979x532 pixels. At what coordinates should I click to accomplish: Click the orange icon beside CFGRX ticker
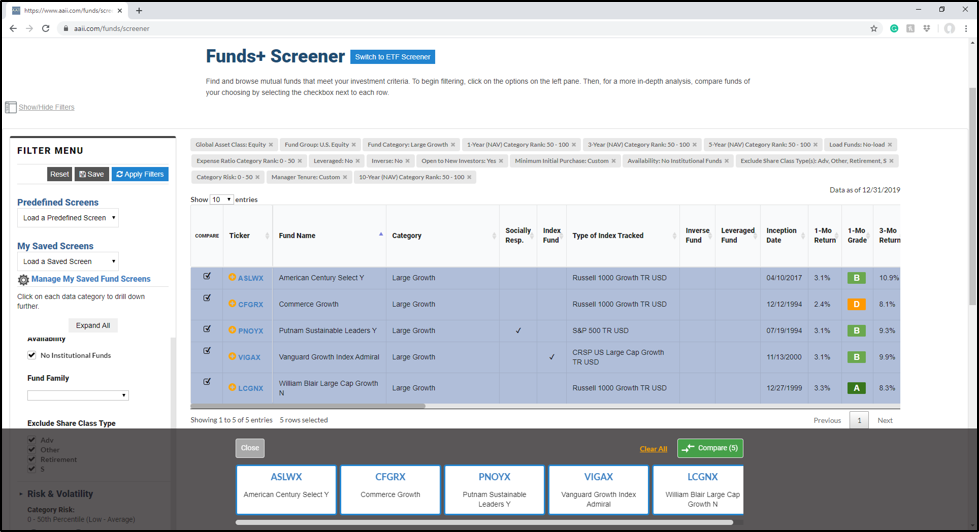[x=232, y=303]
